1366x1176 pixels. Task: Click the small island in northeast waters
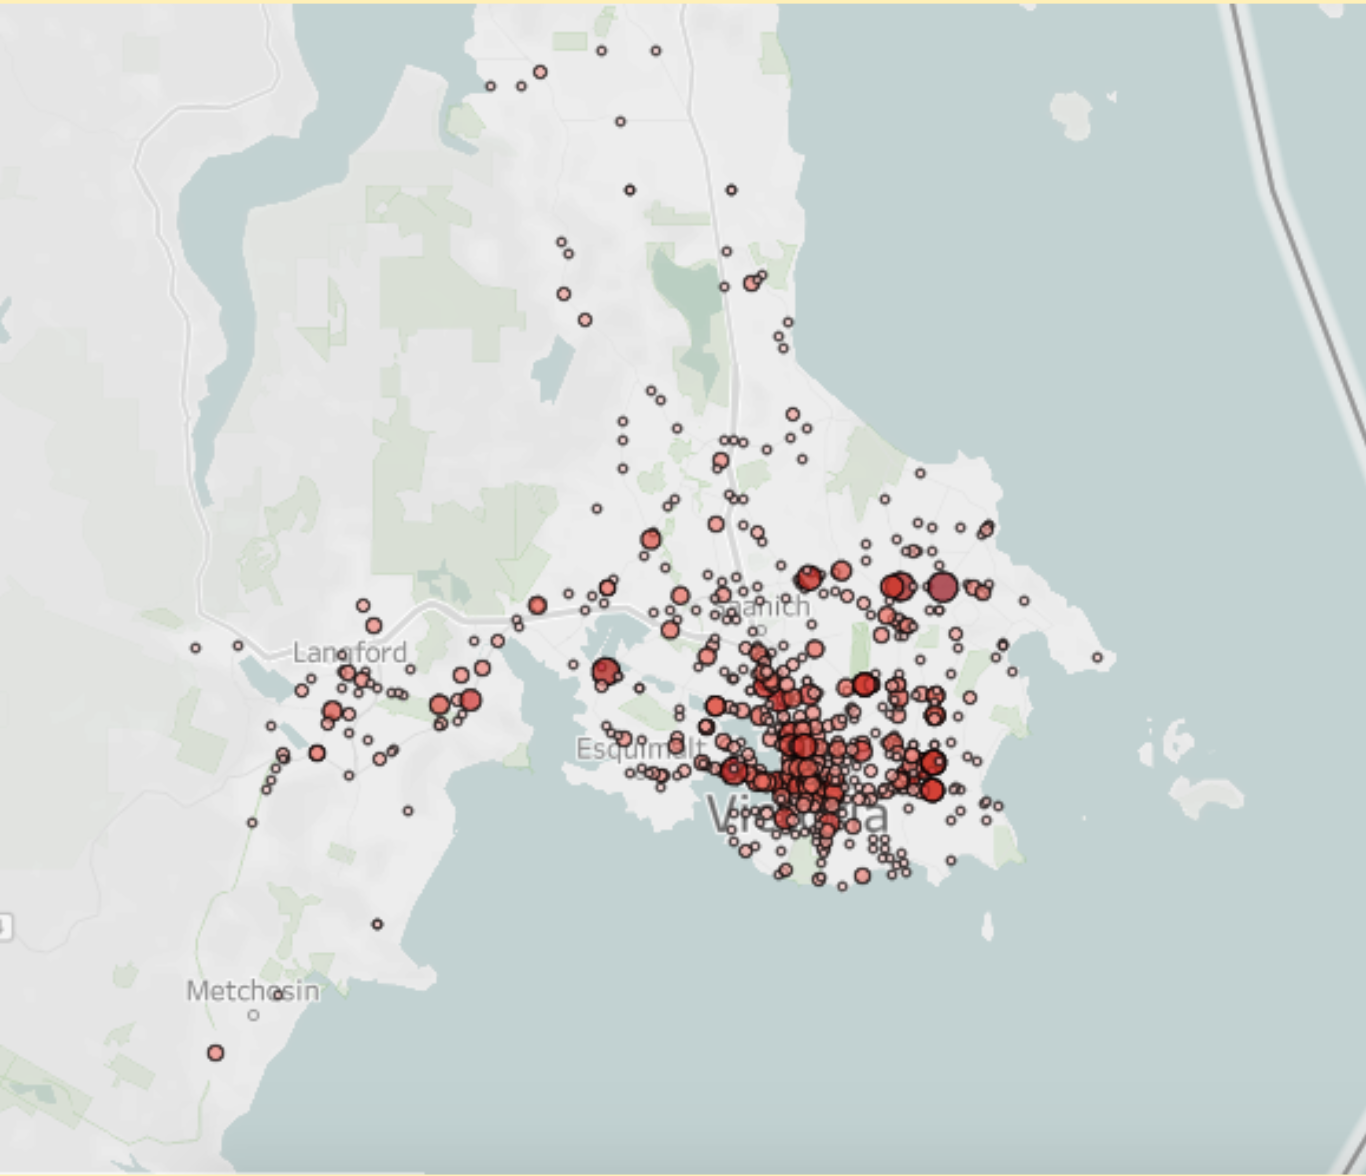tap(1073, 114)
